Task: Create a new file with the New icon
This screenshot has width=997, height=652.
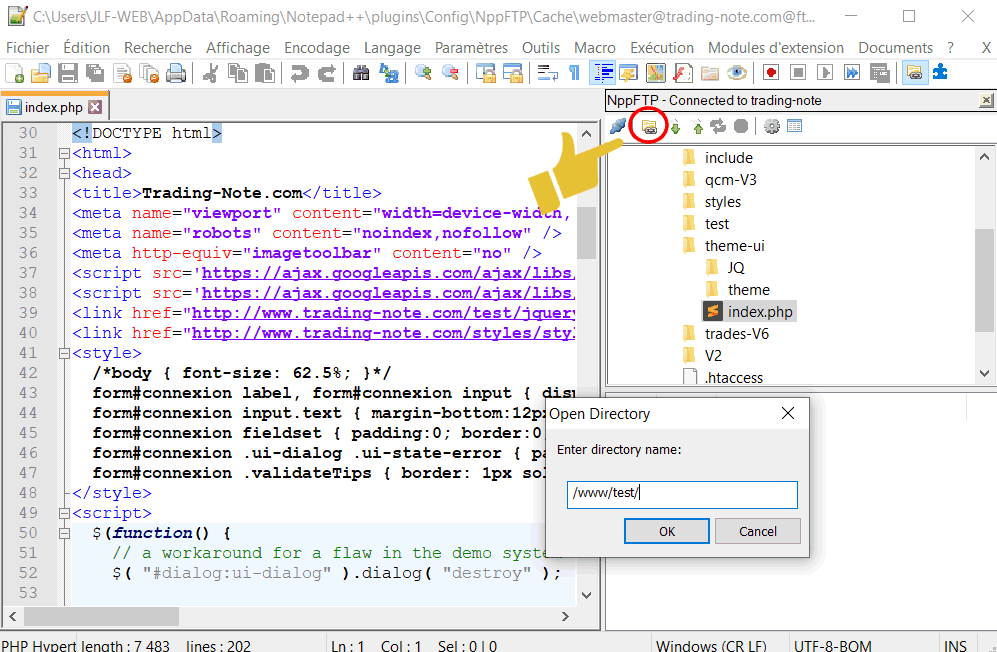Action: pos(14,73)
